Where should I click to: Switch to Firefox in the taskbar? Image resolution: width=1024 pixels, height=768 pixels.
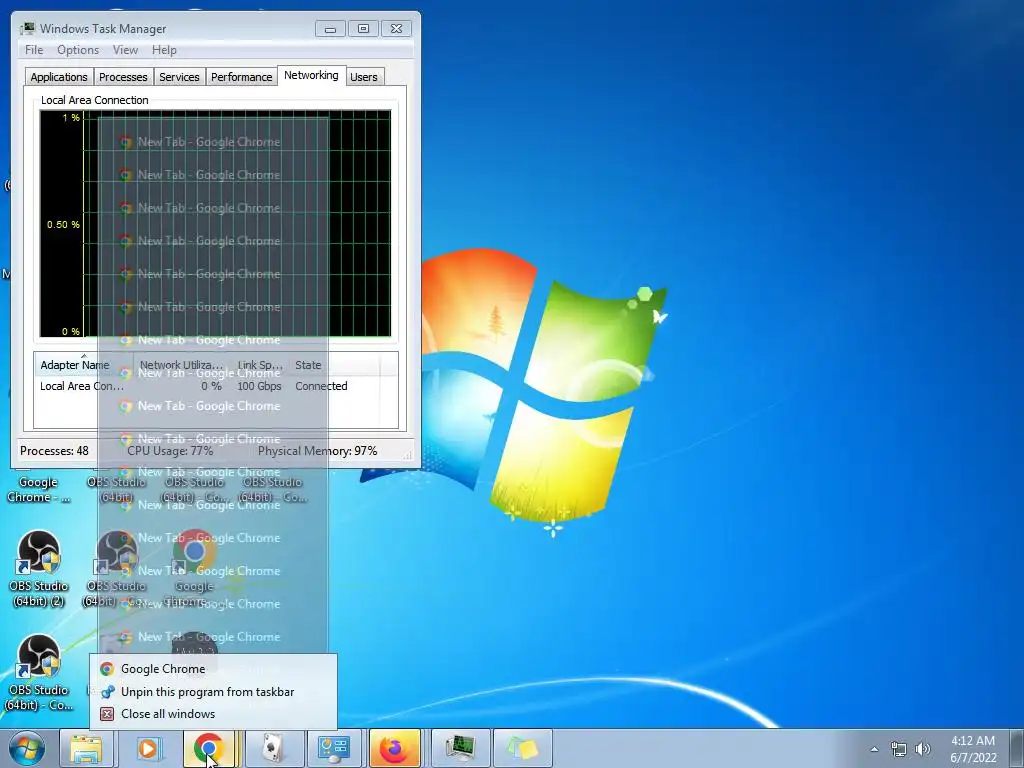coord(394,748)
